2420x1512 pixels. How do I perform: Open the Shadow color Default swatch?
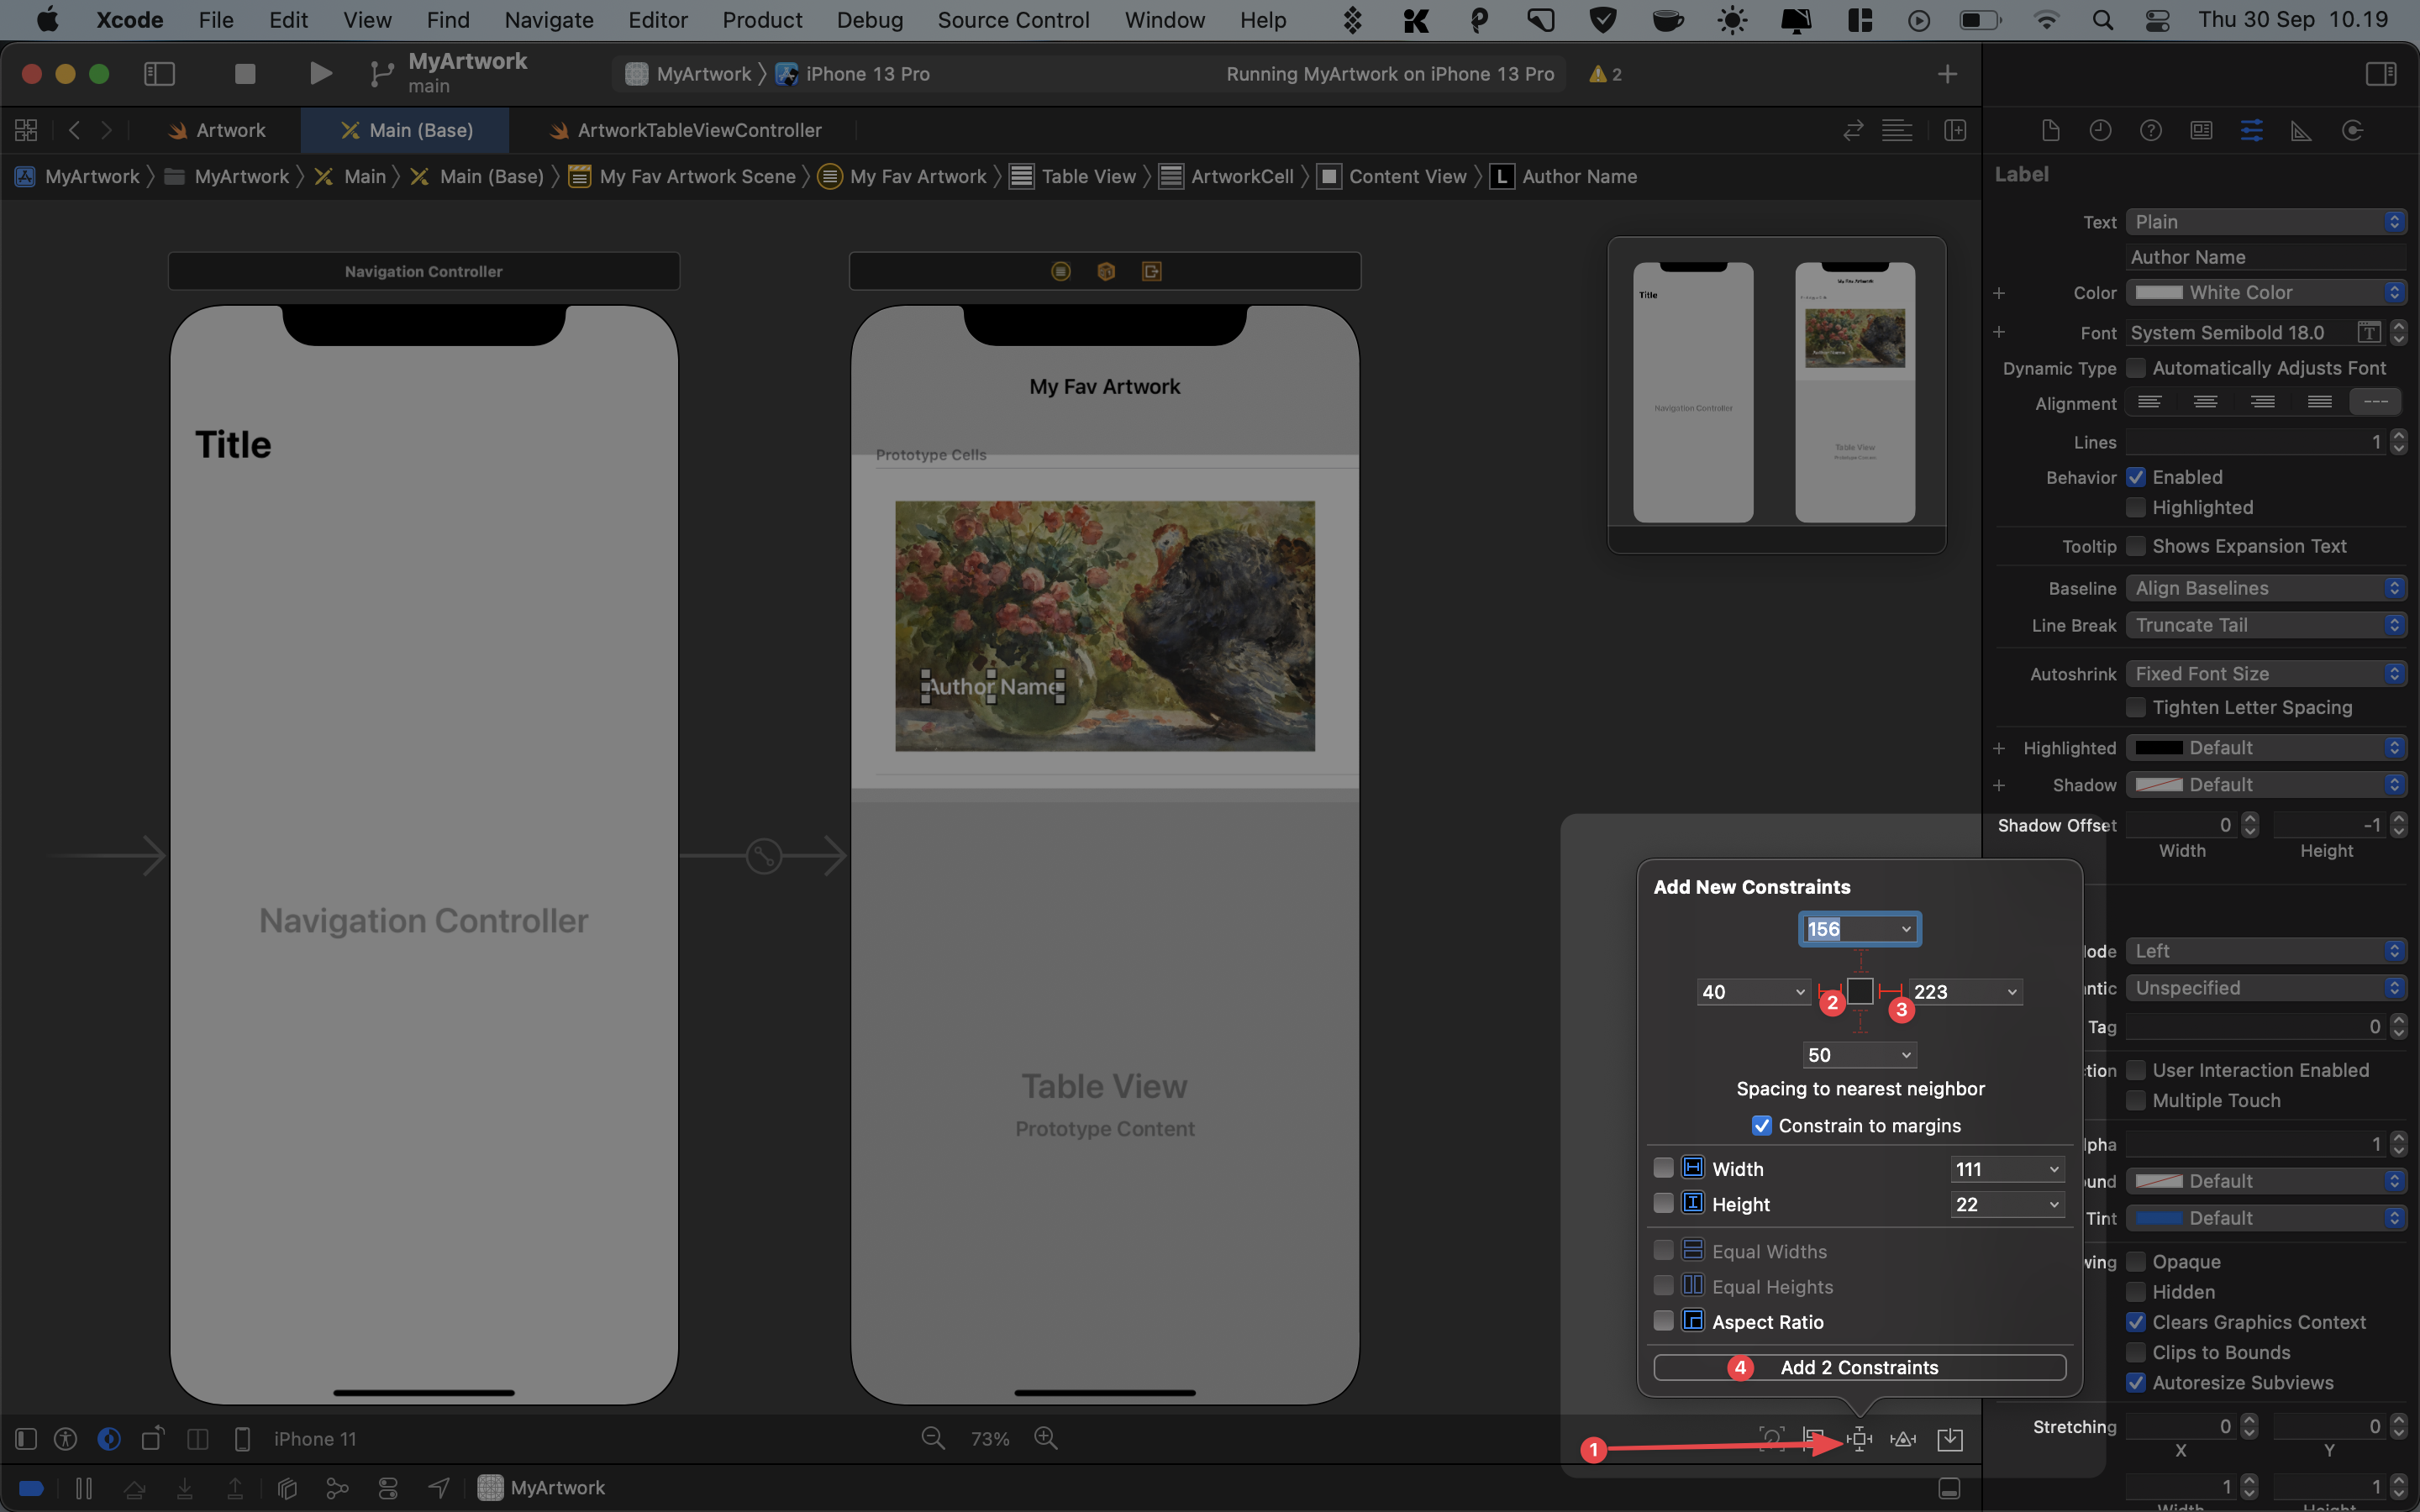click(x=2160, y=785)
